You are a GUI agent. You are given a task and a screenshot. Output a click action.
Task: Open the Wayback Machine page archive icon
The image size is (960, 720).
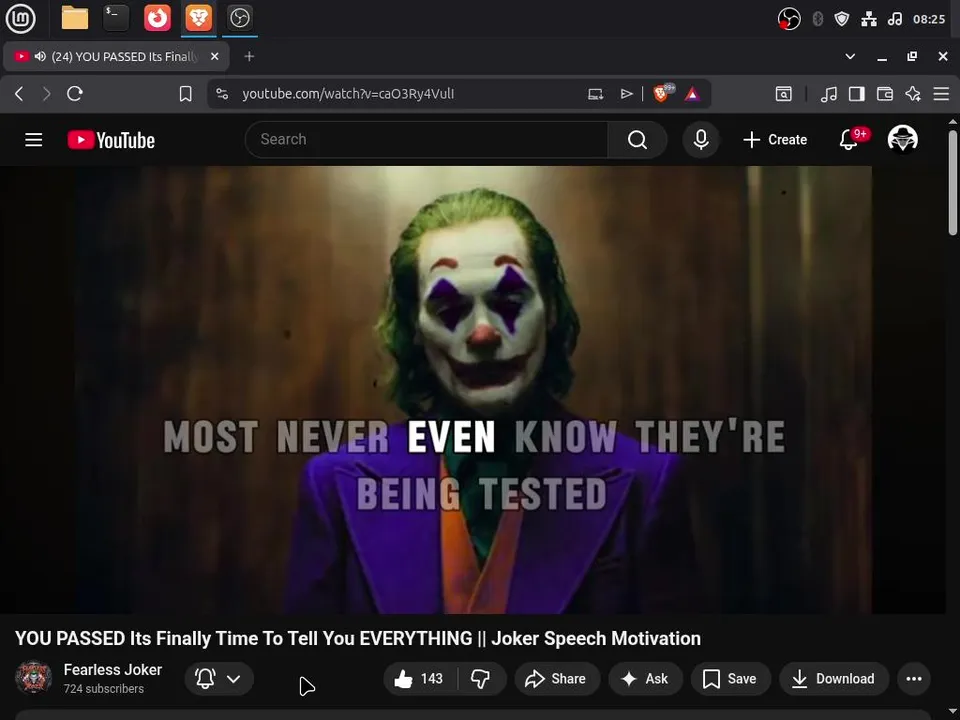pos(784,94)
